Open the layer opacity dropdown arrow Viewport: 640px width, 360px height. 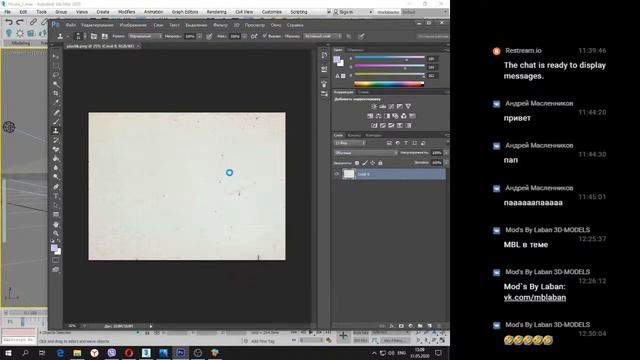click(x=446, y=153)
